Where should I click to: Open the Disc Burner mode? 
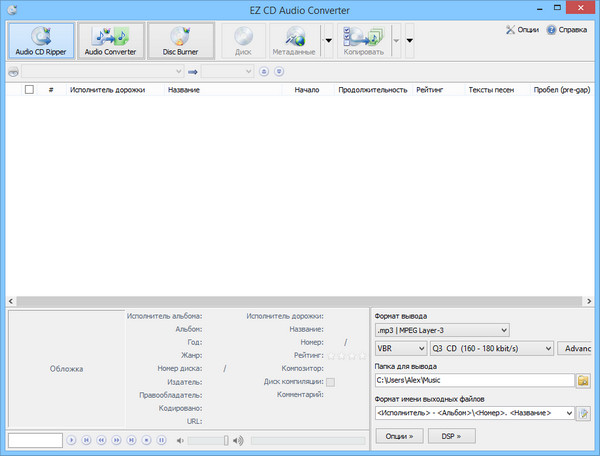pos(179,39)
